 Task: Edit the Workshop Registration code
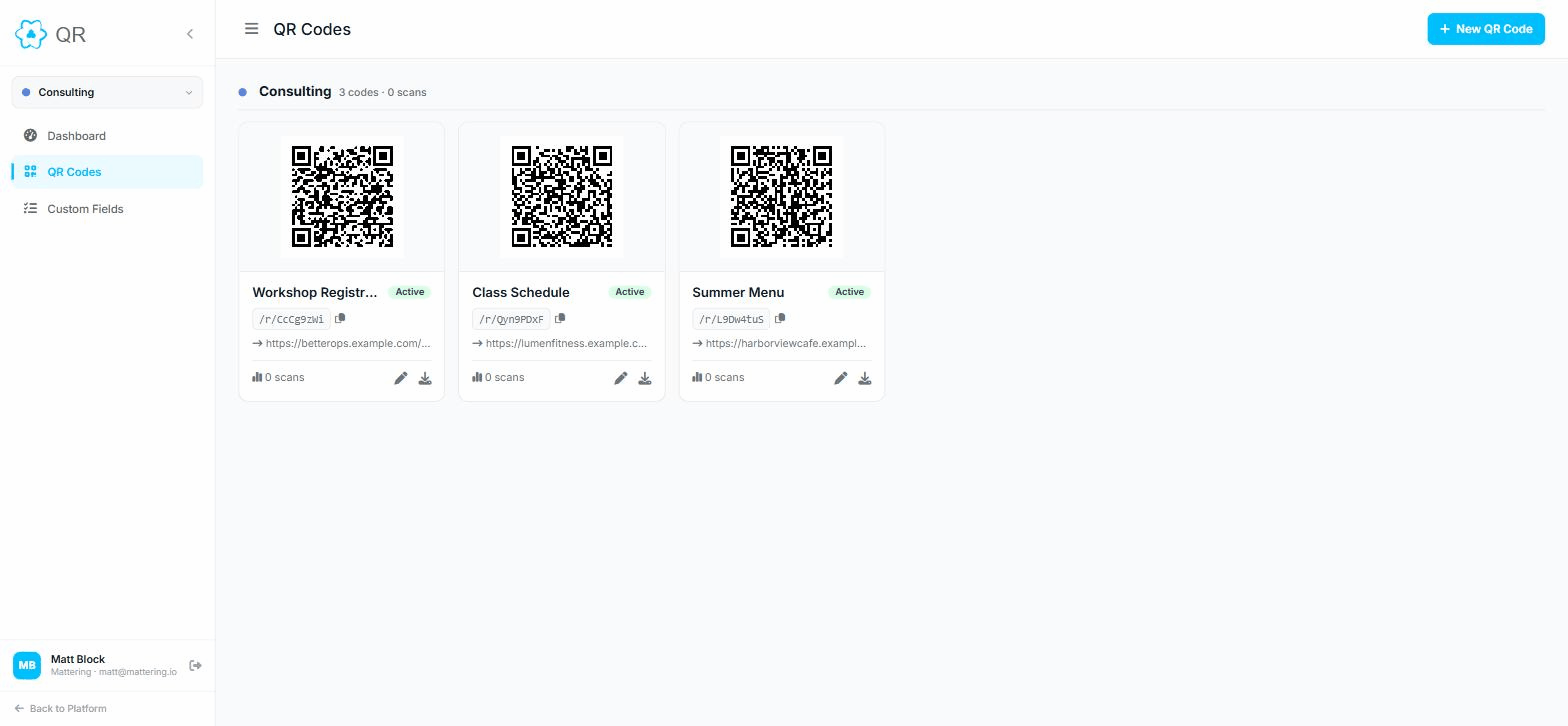(x=401, y=378)
